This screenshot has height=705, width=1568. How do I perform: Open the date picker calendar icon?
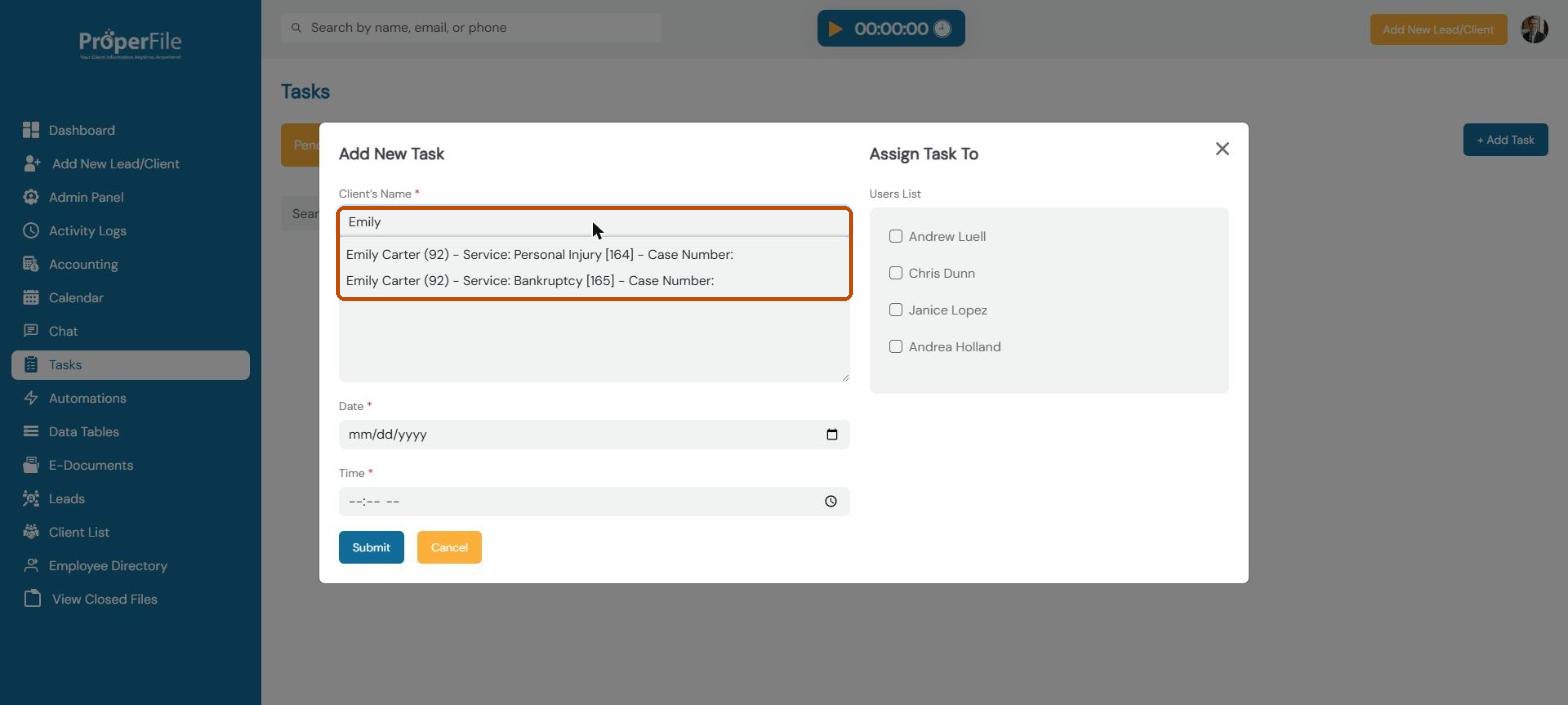(x=832, y=434)
